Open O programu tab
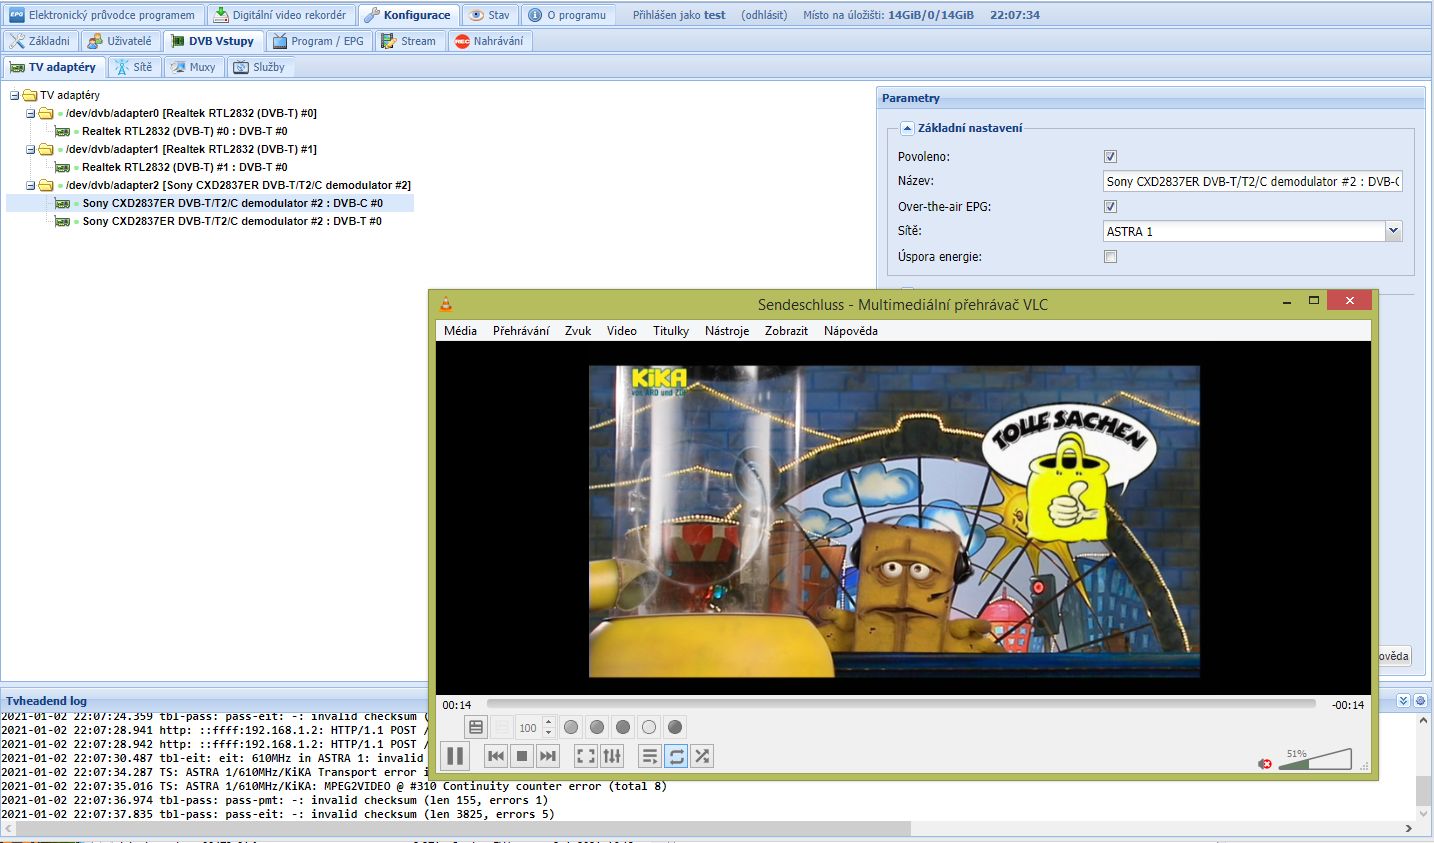The width and height of the screenshot is (1434, 843). tap(567, 15)
